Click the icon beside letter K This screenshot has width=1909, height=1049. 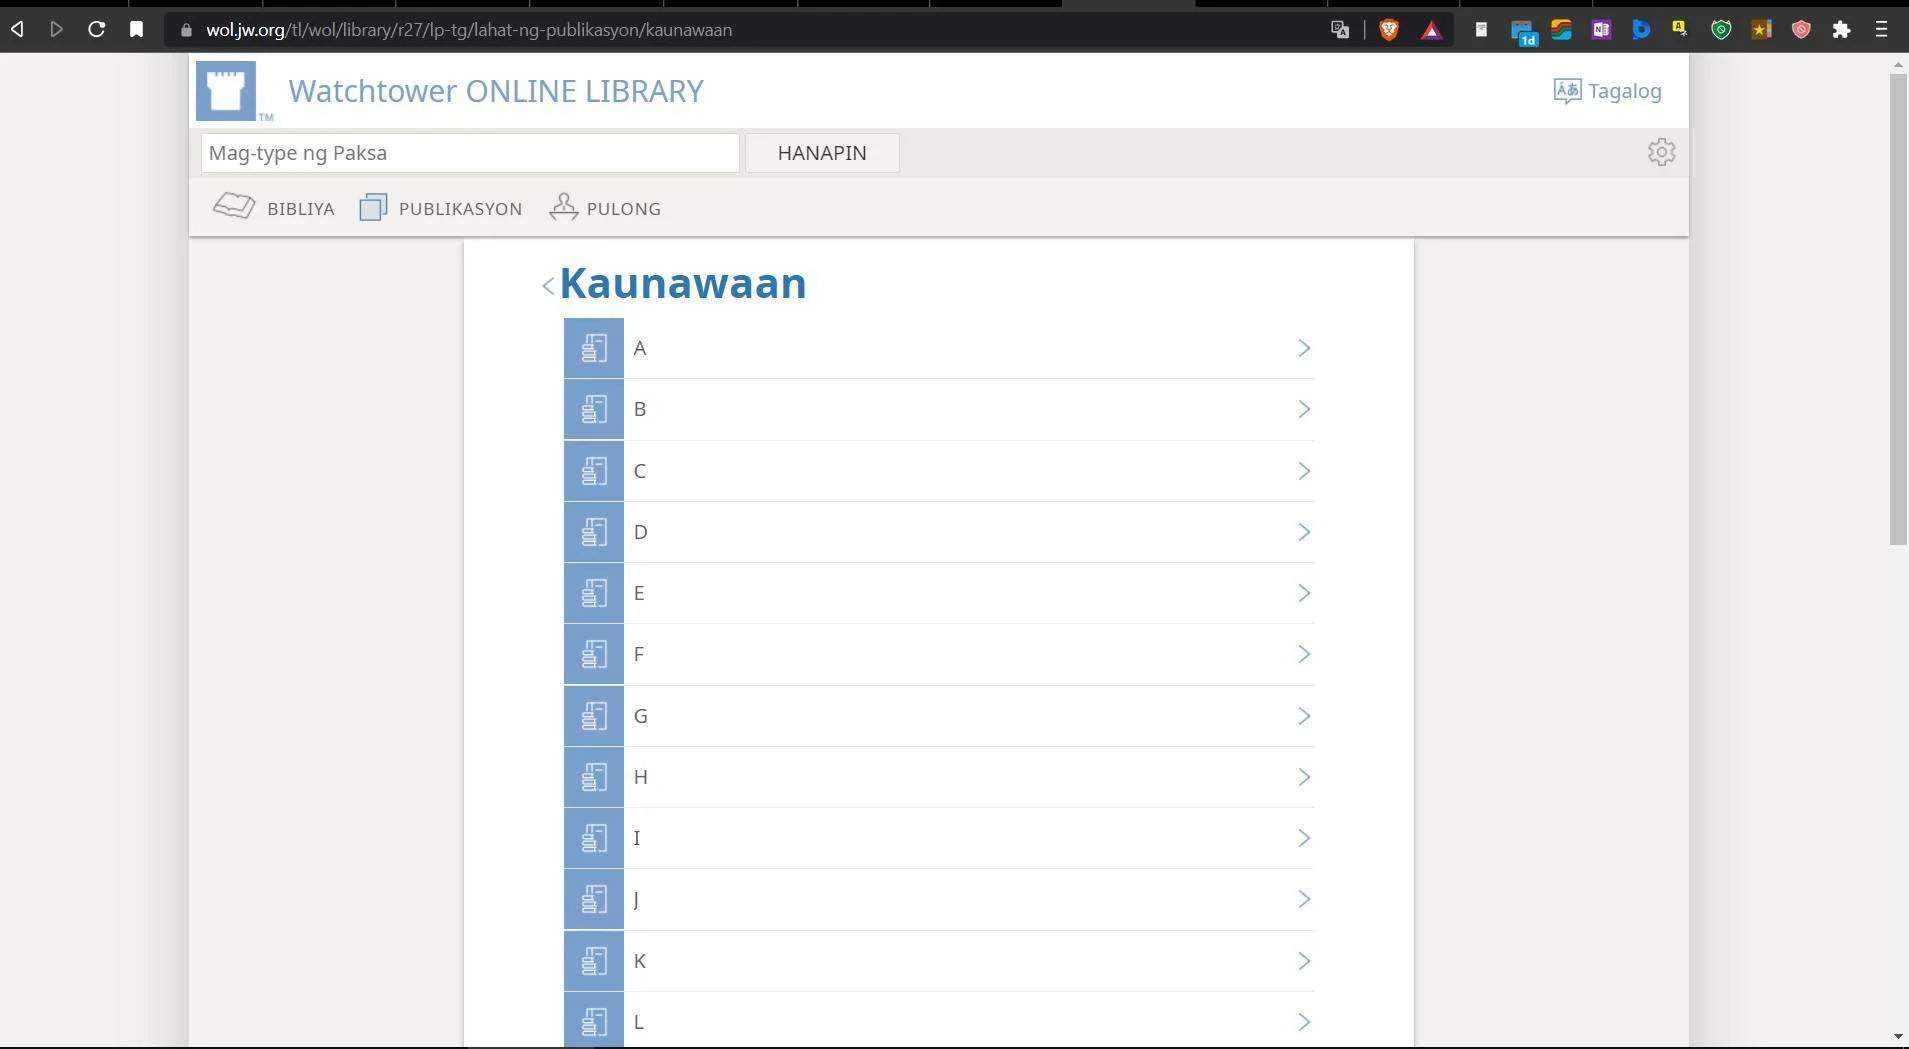[594, 961]
